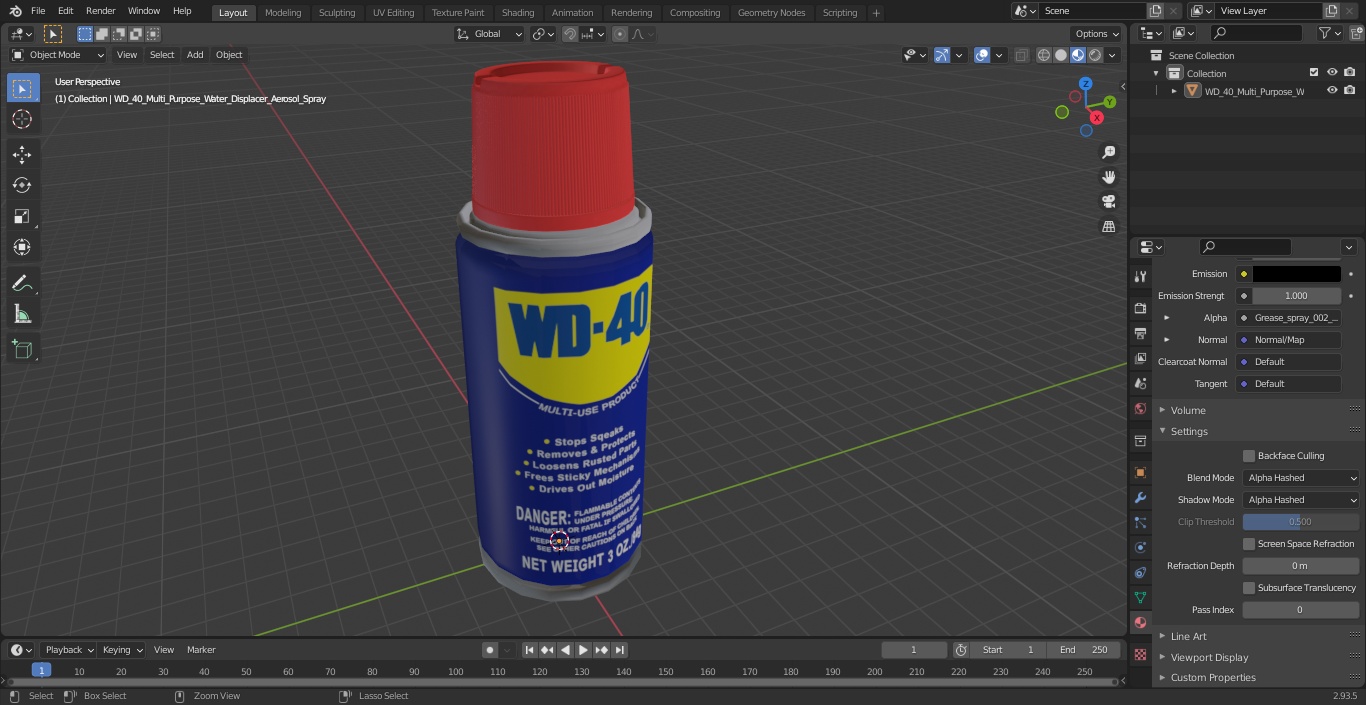
Task: Open the viewport Add menu
Action: coord(195,55)
